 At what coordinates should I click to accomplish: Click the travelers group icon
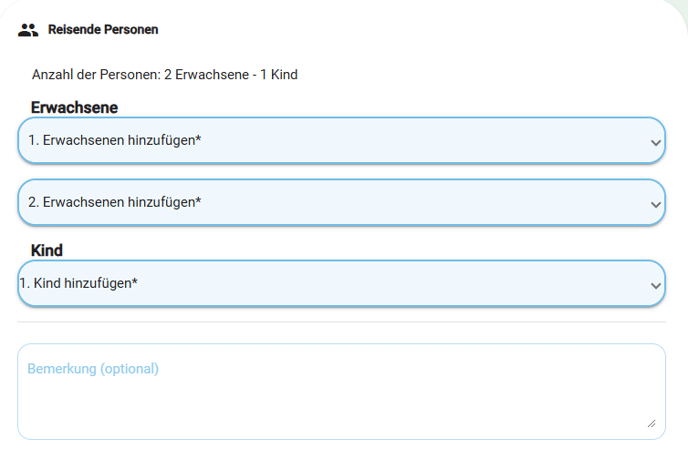tap(28, 30)
